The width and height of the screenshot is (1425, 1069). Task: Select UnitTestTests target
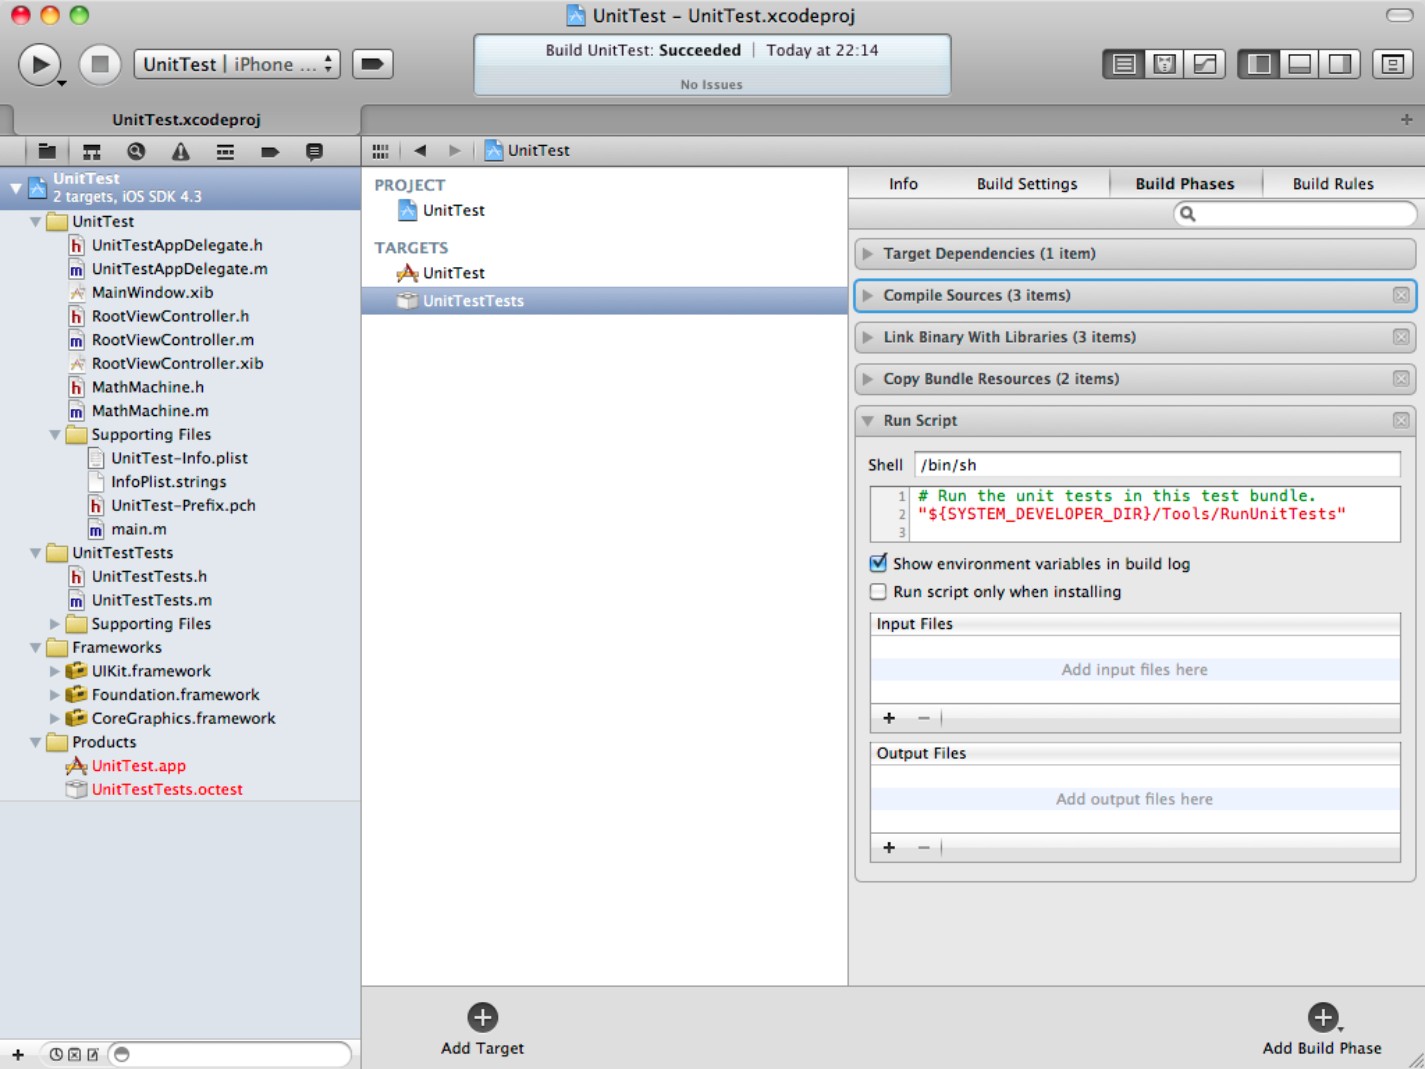[x=604, y=301]
